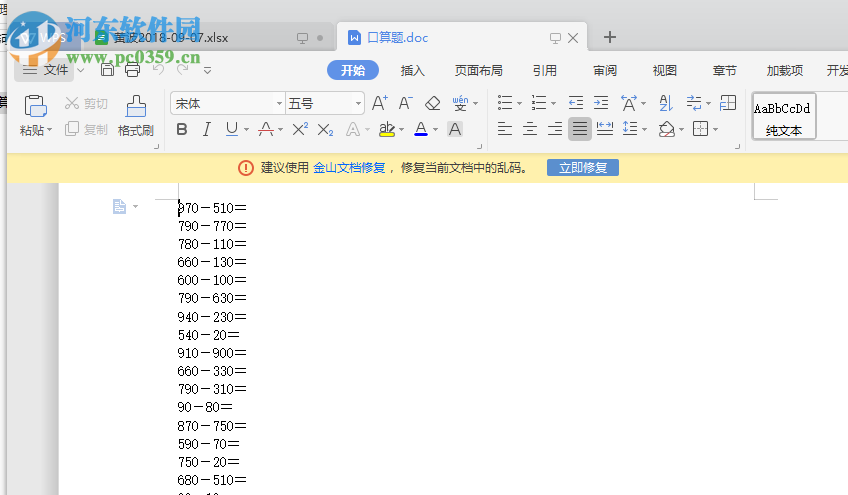848x495 pixels.
Task: Open the 金山文档修复 link
Action: coord(349,168)
